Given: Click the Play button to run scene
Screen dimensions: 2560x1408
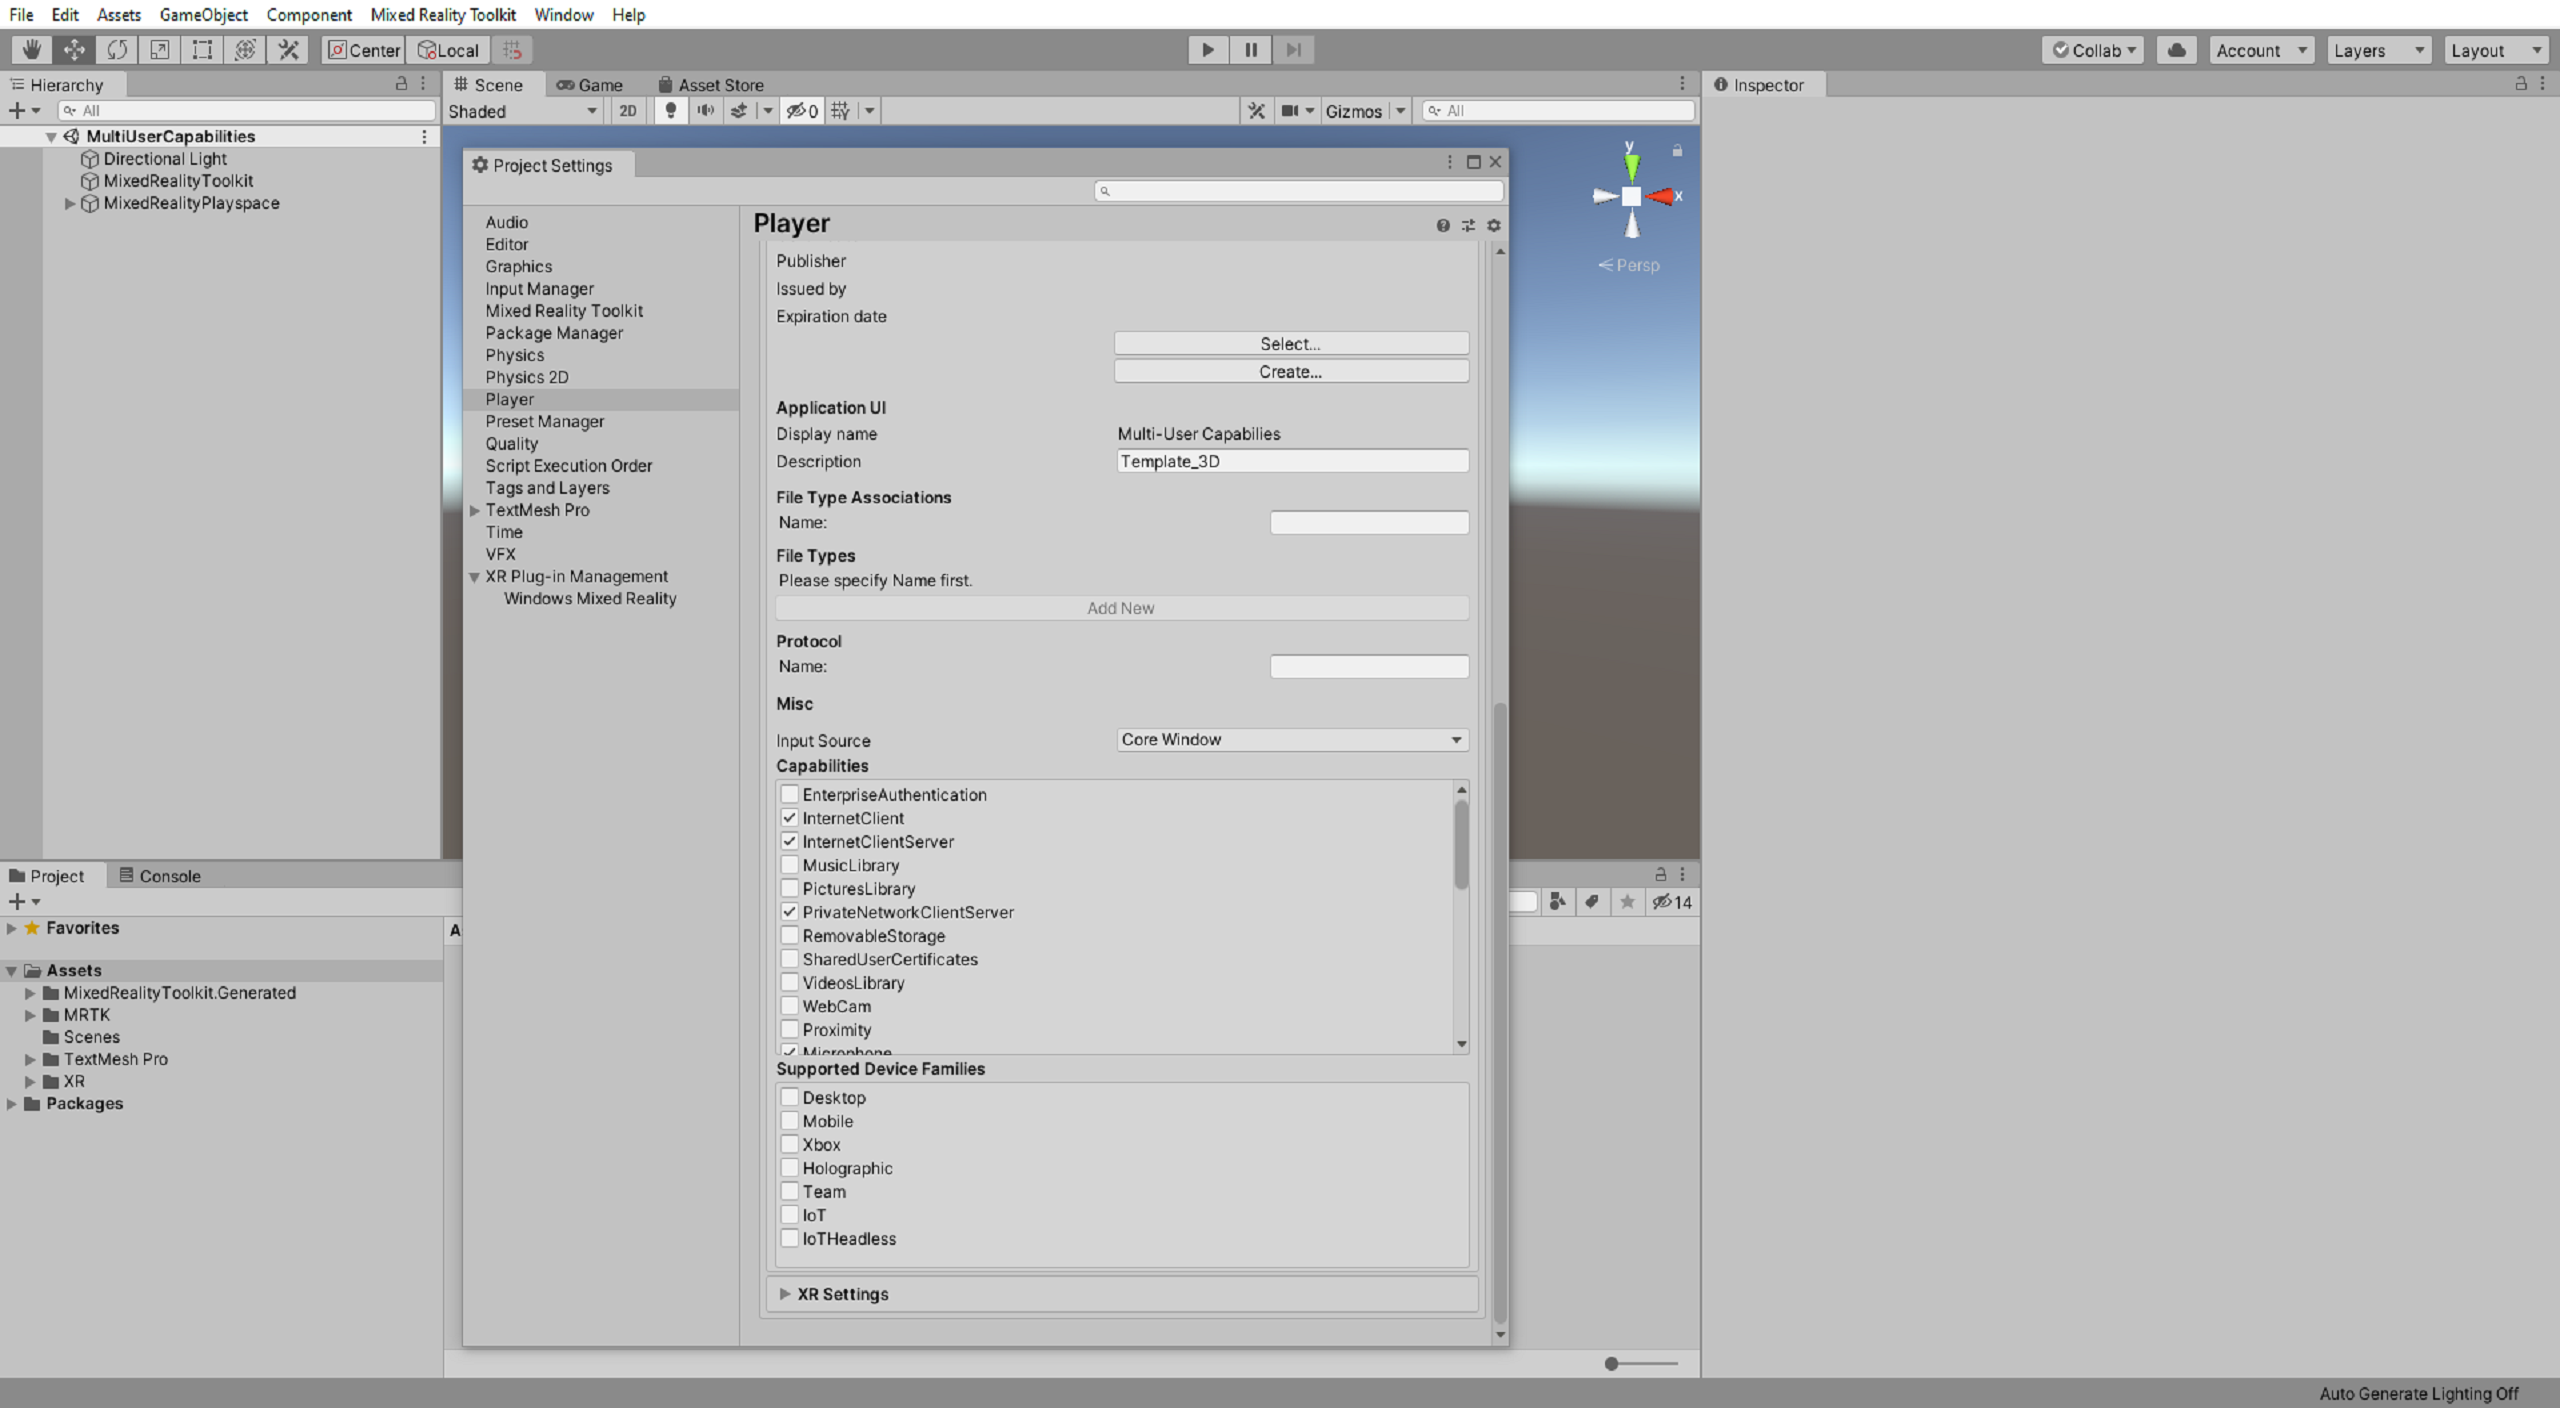Looking at the screenshot, I should pyautogui.click(x=1208, y=49).
